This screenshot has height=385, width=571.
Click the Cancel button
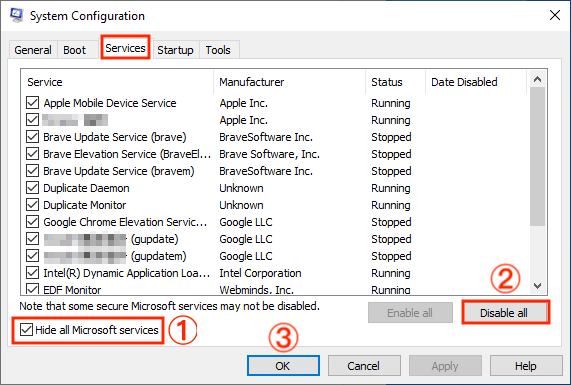click(363, 366)
